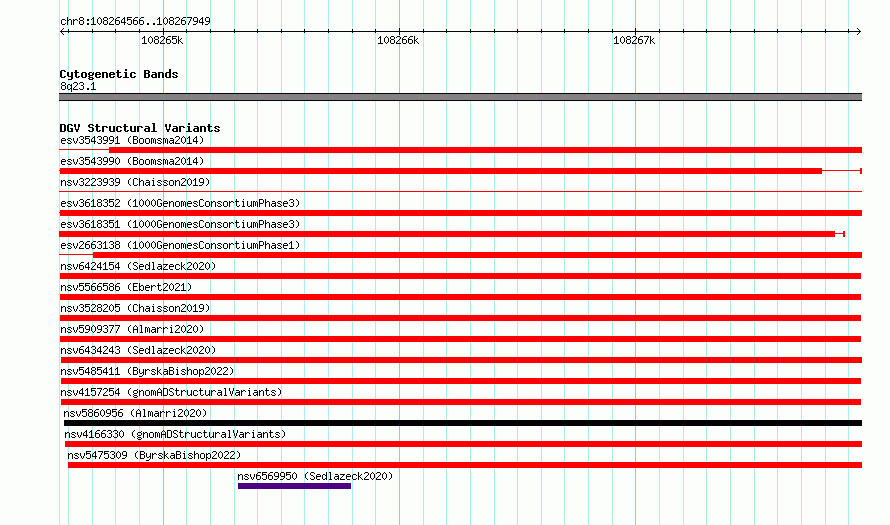
Task: Click the red bar under nsv5566586
Action: click(460, 297)
